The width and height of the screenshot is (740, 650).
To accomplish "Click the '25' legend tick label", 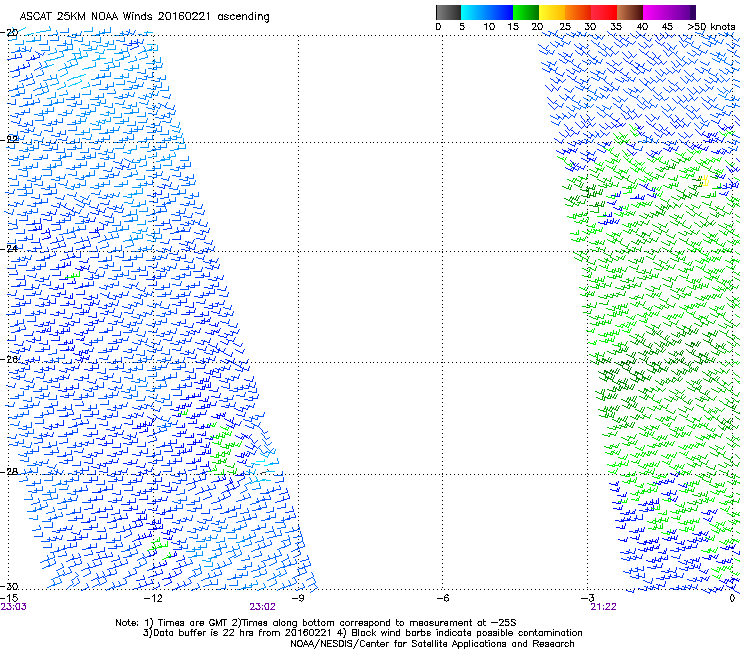I will tap(565, 27).
